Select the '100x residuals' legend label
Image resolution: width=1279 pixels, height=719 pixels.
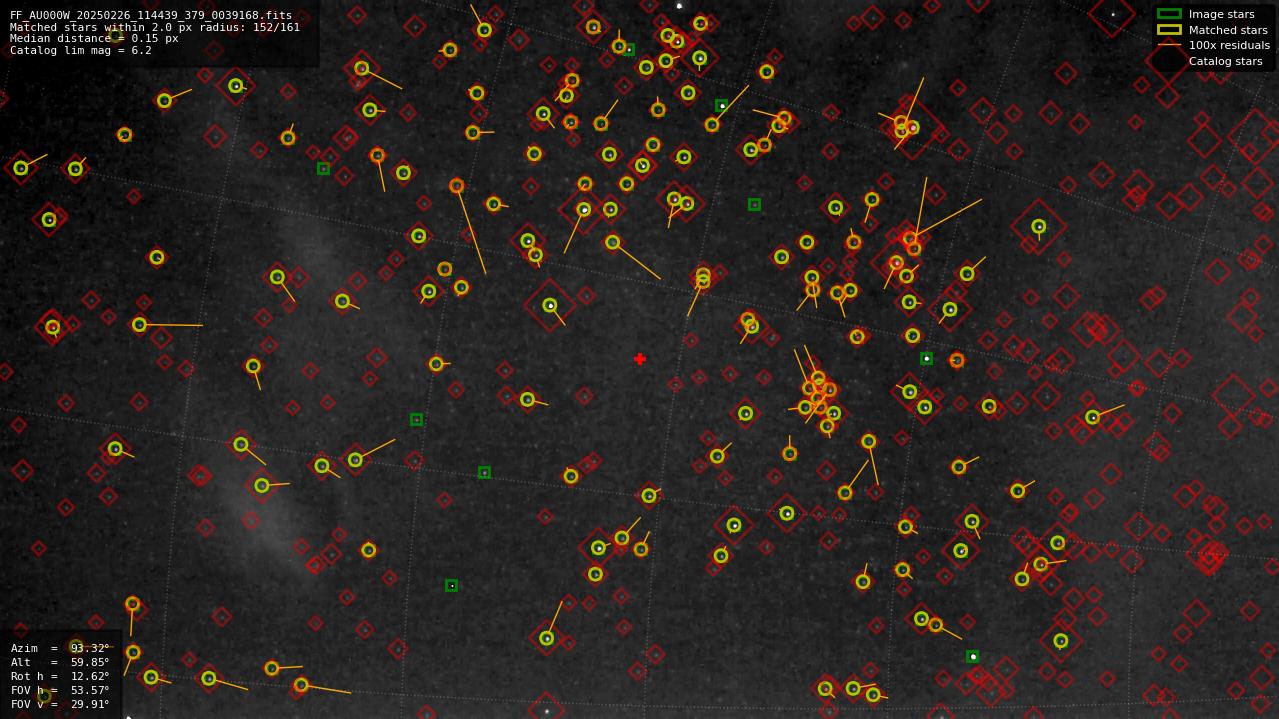click(x=1229, y=46)
